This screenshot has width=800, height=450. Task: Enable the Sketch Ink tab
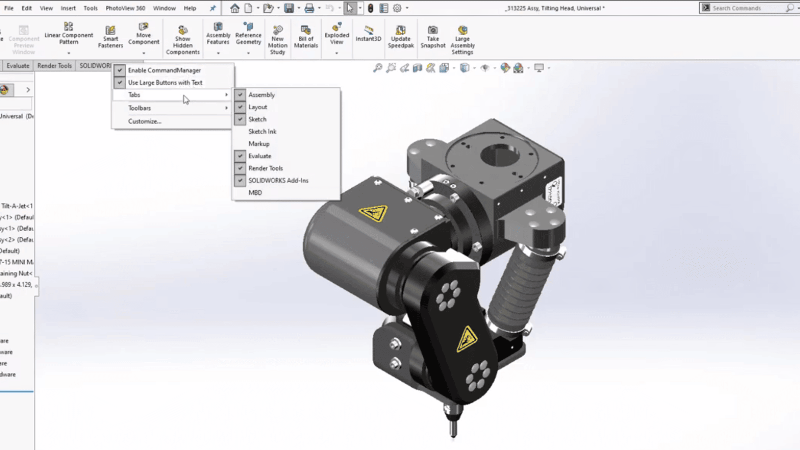coord(262,132)
